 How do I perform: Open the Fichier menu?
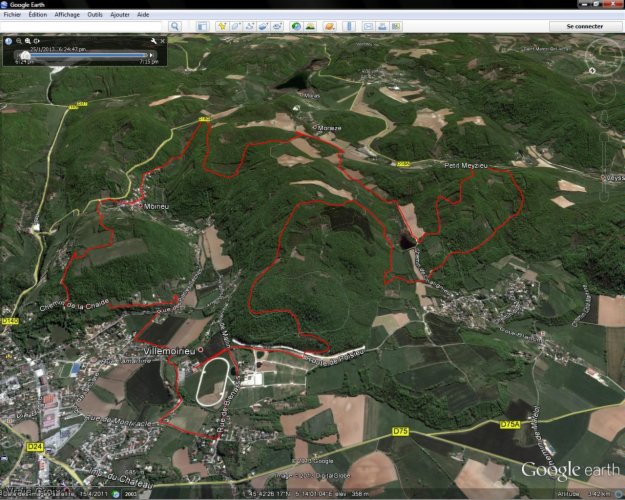[12, 15]
